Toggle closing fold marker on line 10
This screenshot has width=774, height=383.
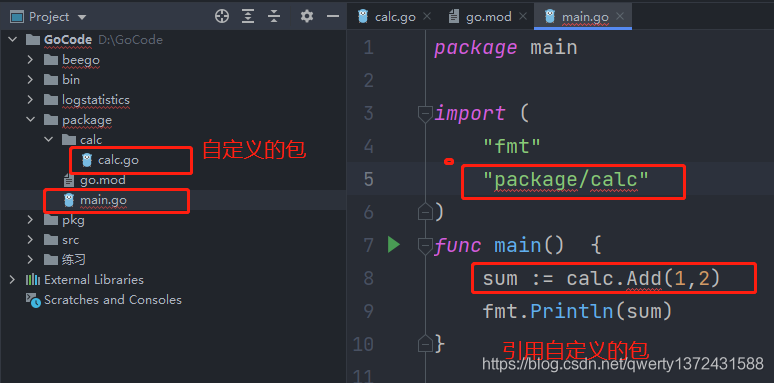point(425,344)
